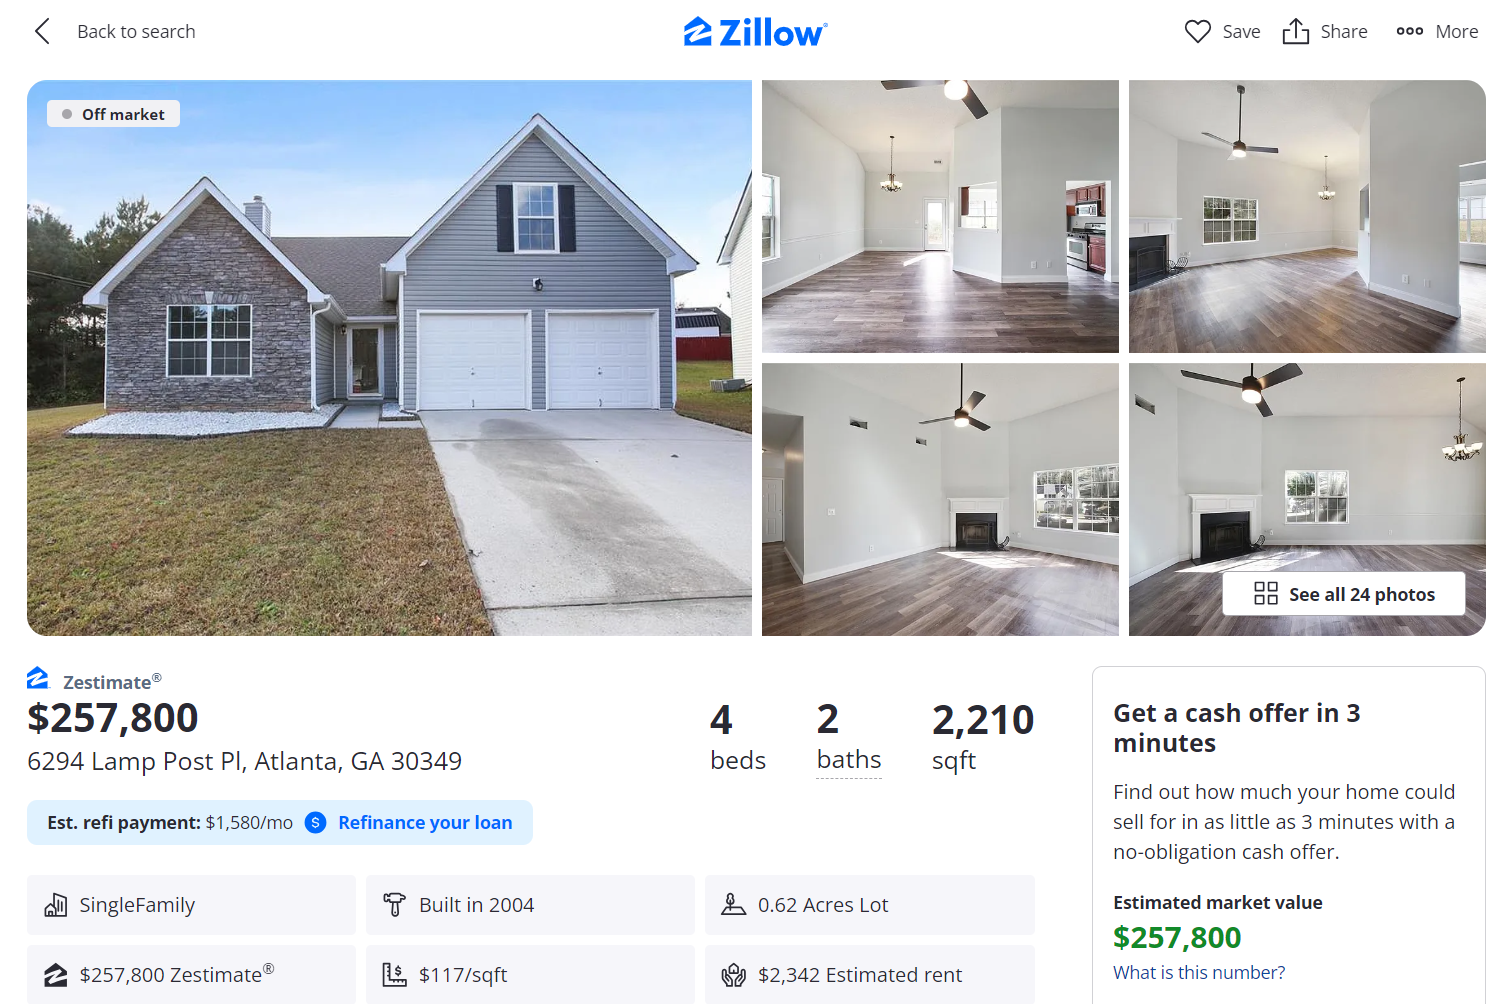This screenshot has width=1507, height=1004.
Task: Click the dollar coin refinance icon
Action: 315,822
